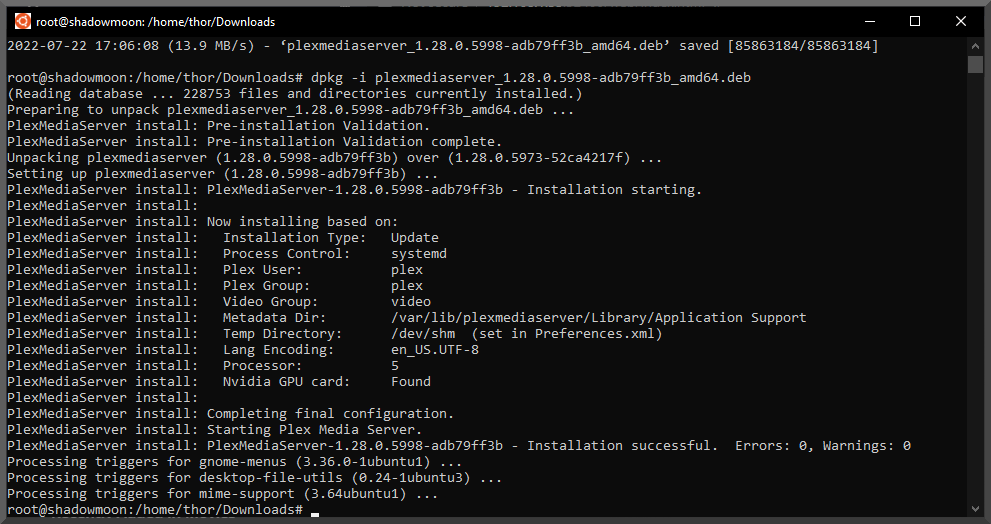Click the Ubuntu icon in the title bar

coord(21,21)
